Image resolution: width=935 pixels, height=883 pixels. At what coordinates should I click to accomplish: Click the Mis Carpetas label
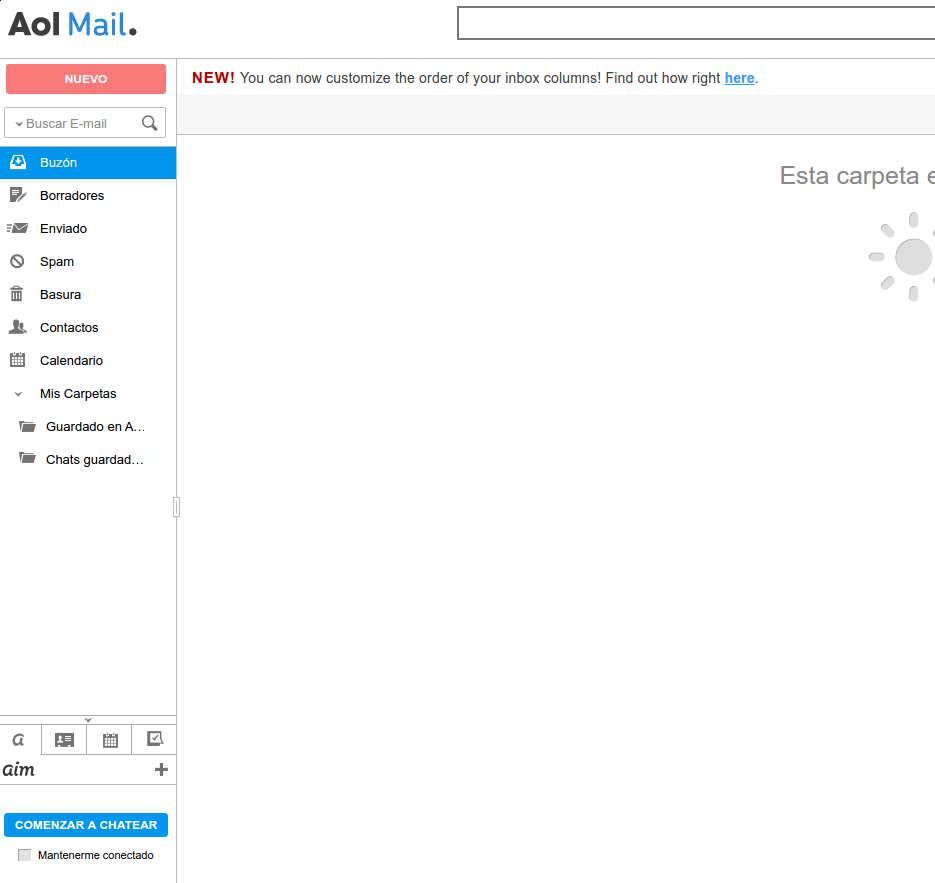click(x=78, y=394)
